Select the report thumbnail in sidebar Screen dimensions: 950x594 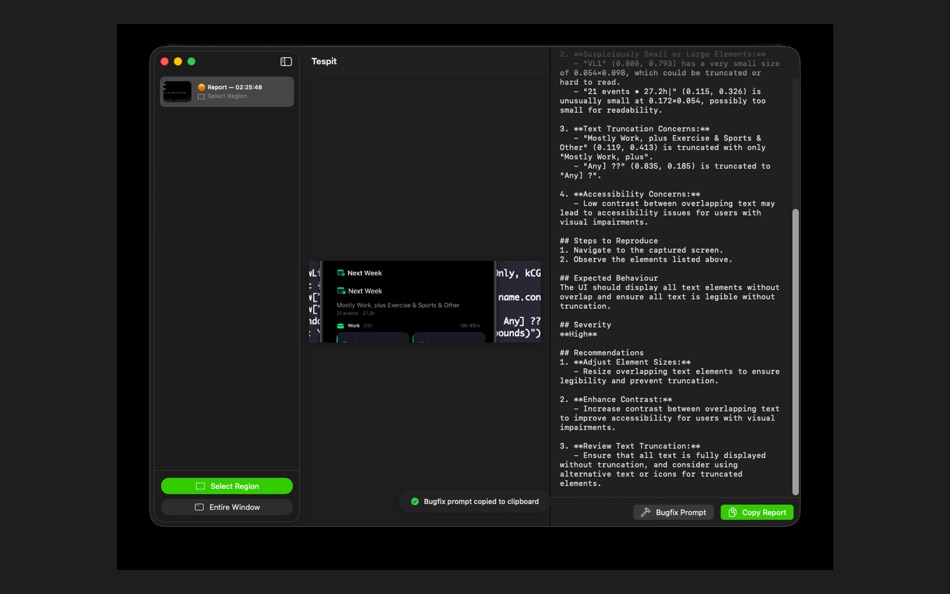pos(177,92)
